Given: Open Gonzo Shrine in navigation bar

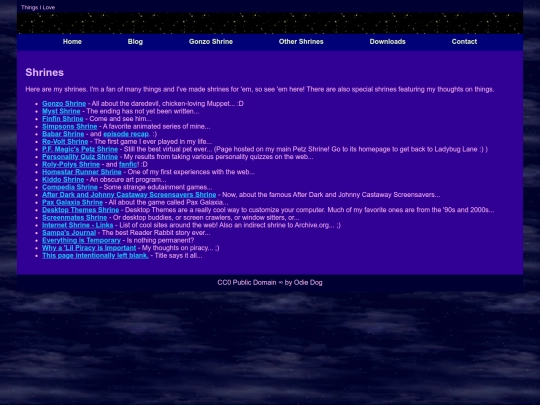Looking at the screenshot, I should pos(211,42).
